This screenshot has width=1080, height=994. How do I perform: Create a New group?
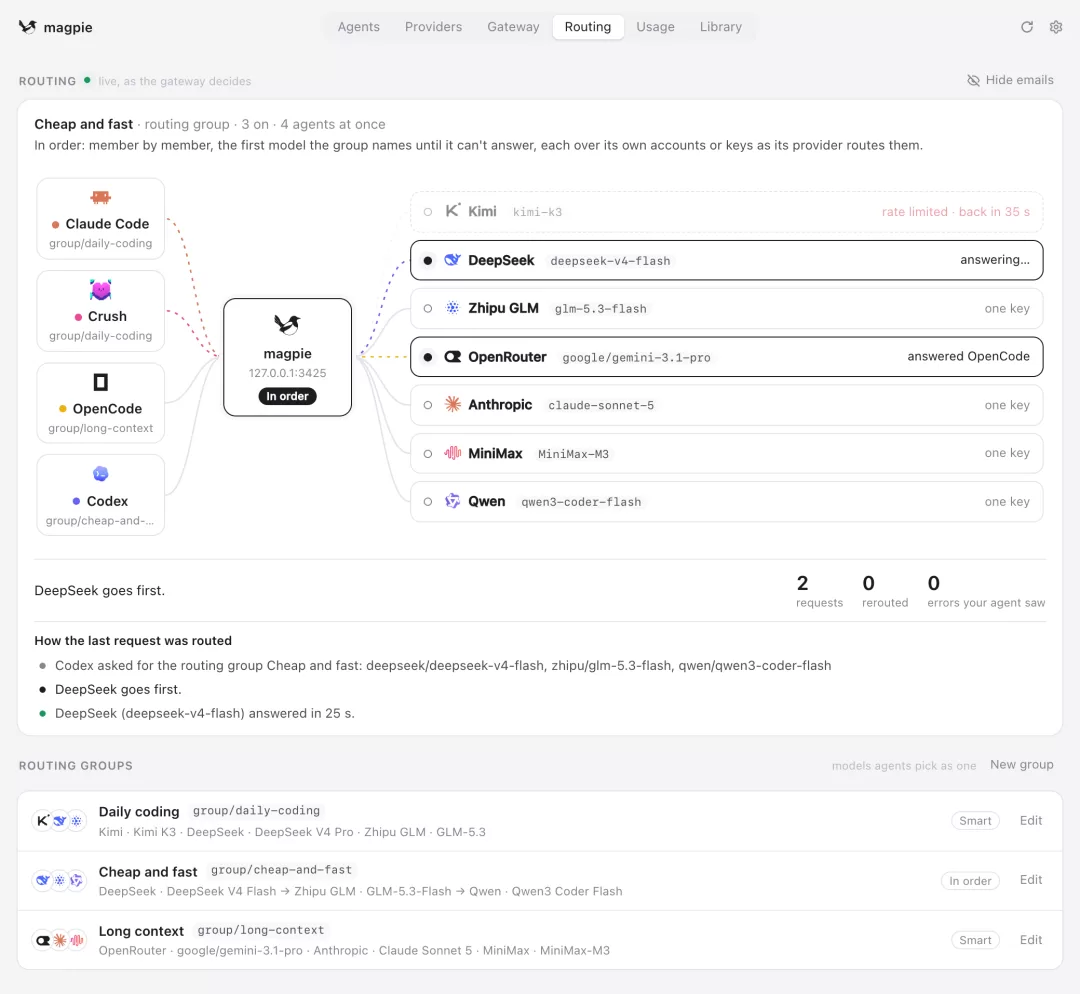tap(1021, 765)
